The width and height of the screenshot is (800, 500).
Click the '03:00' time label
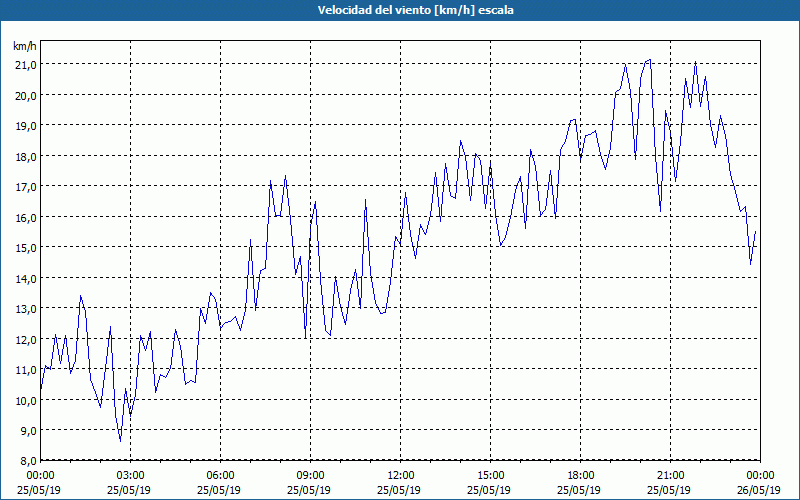(x=131, y=476)
